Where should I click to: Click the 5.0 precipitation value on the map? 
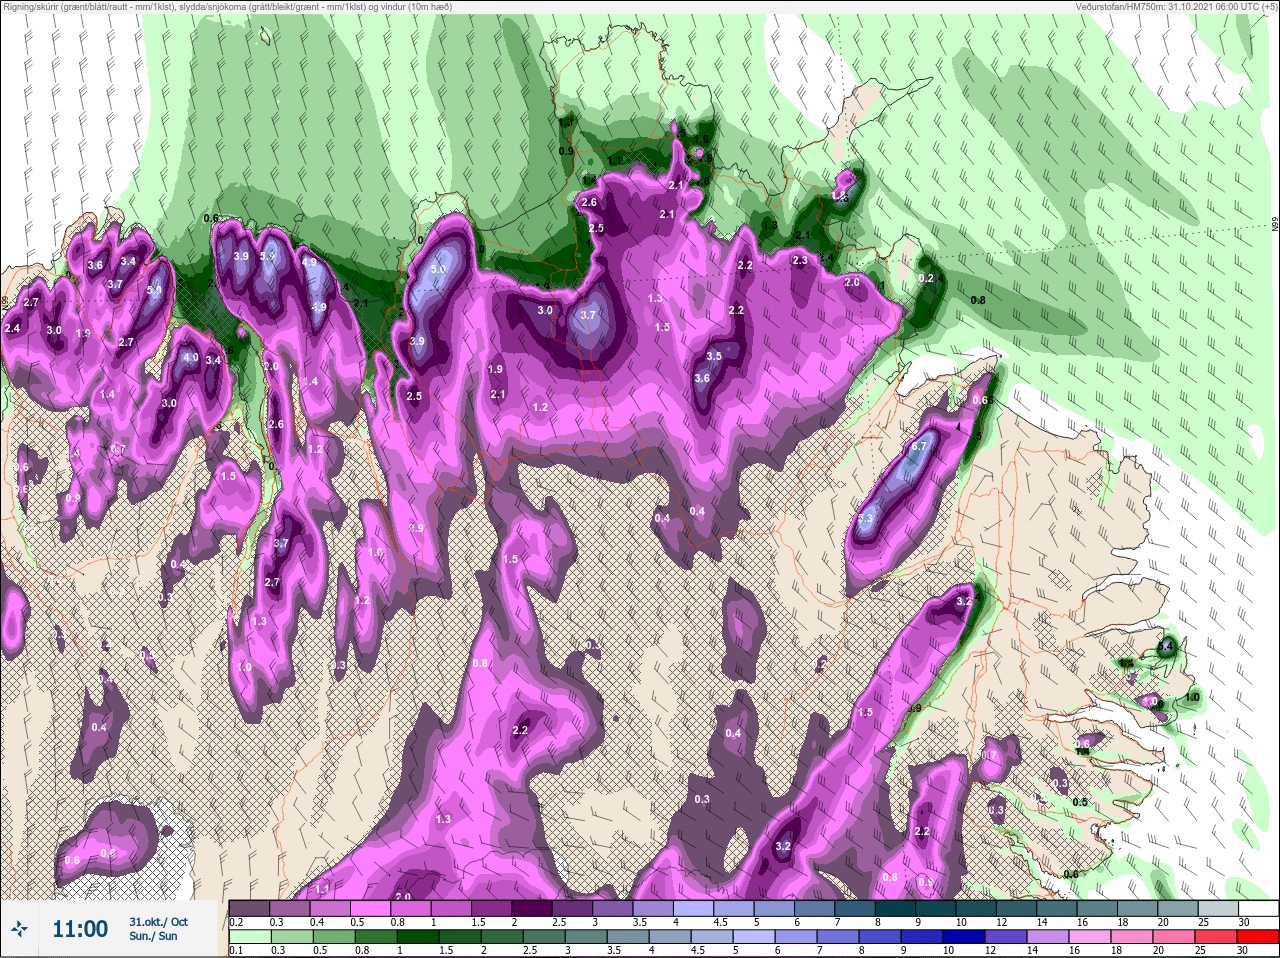click(x=438, y=270)
